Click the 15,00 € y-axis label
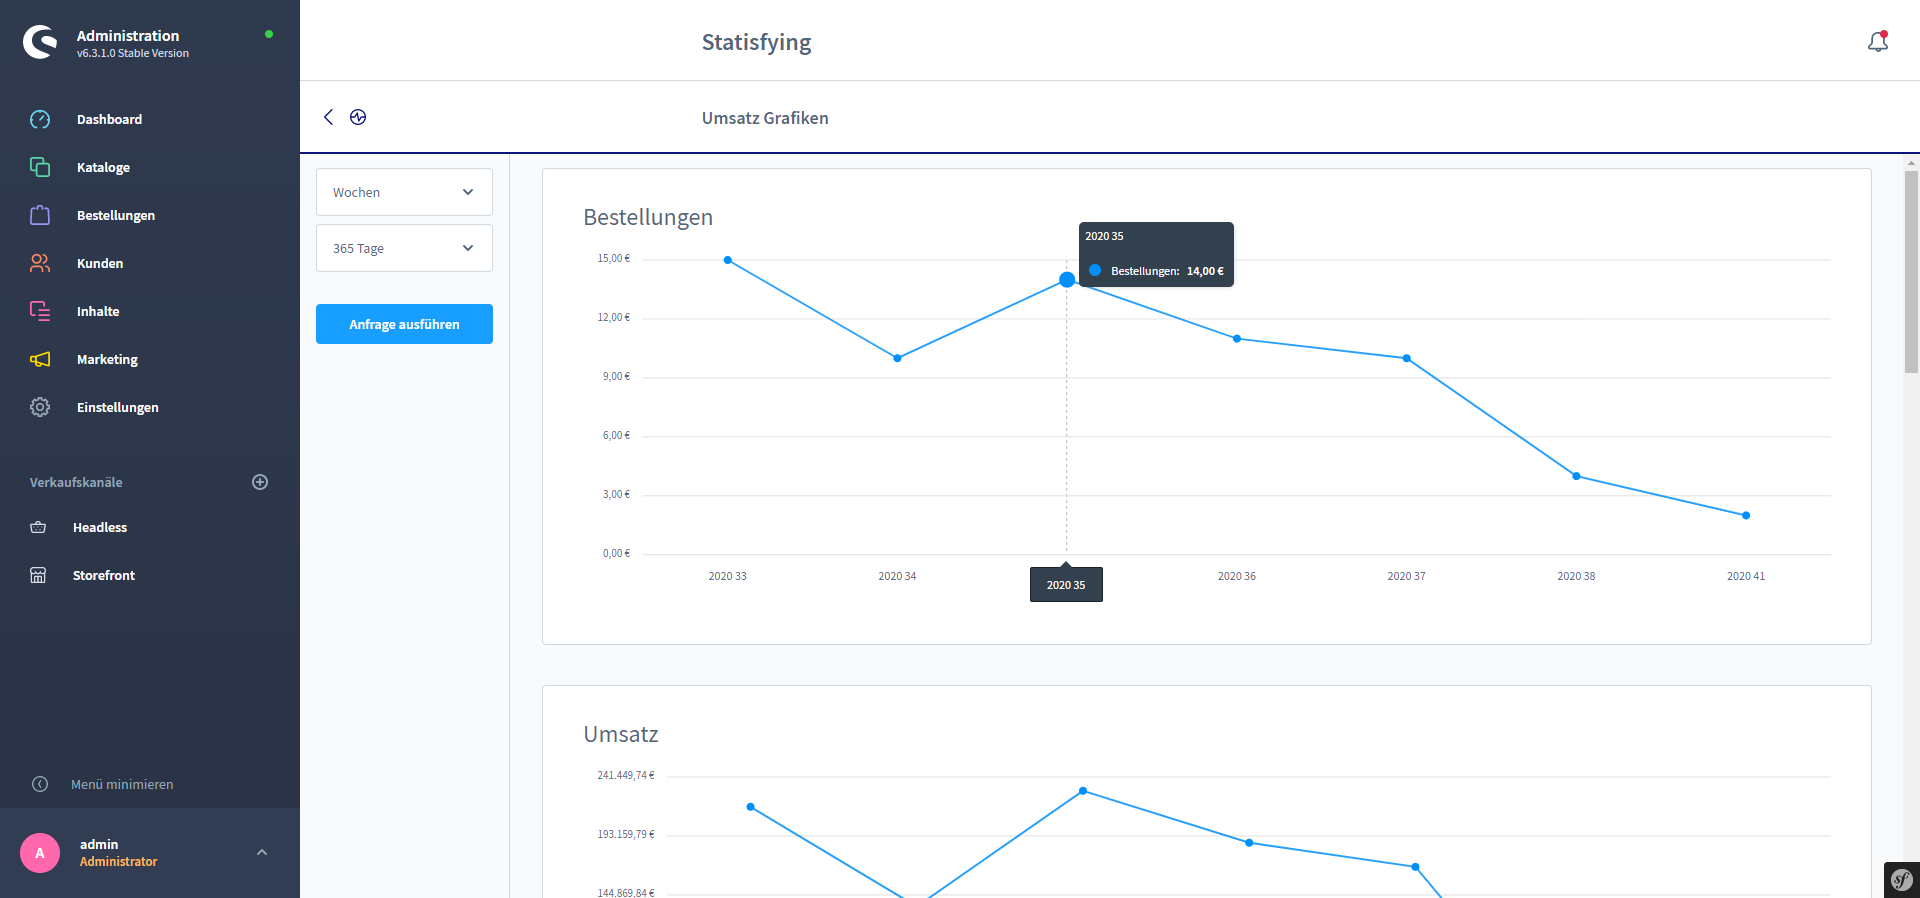Viewport: 1920px width, 898px height. click(x=614, y=258)
